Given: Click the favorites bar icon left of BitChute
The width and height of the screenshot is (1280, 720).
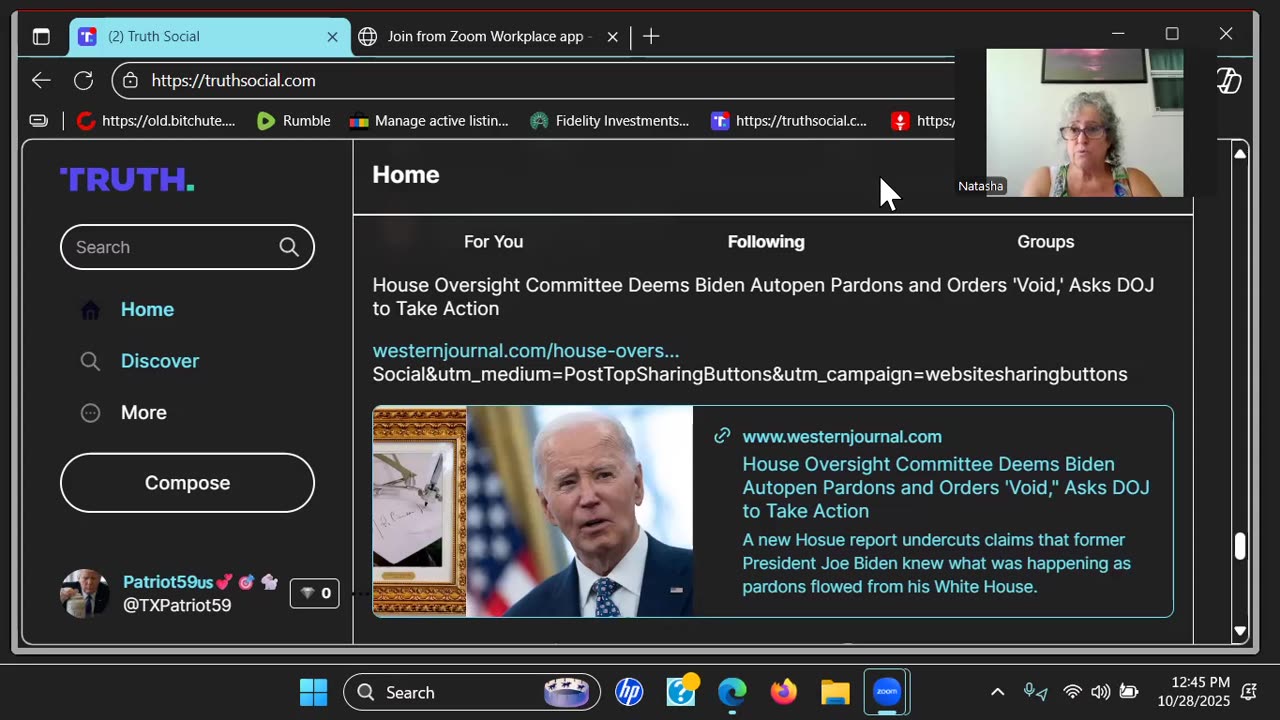Looking at the screenshot, I should [x=38, y=121].
